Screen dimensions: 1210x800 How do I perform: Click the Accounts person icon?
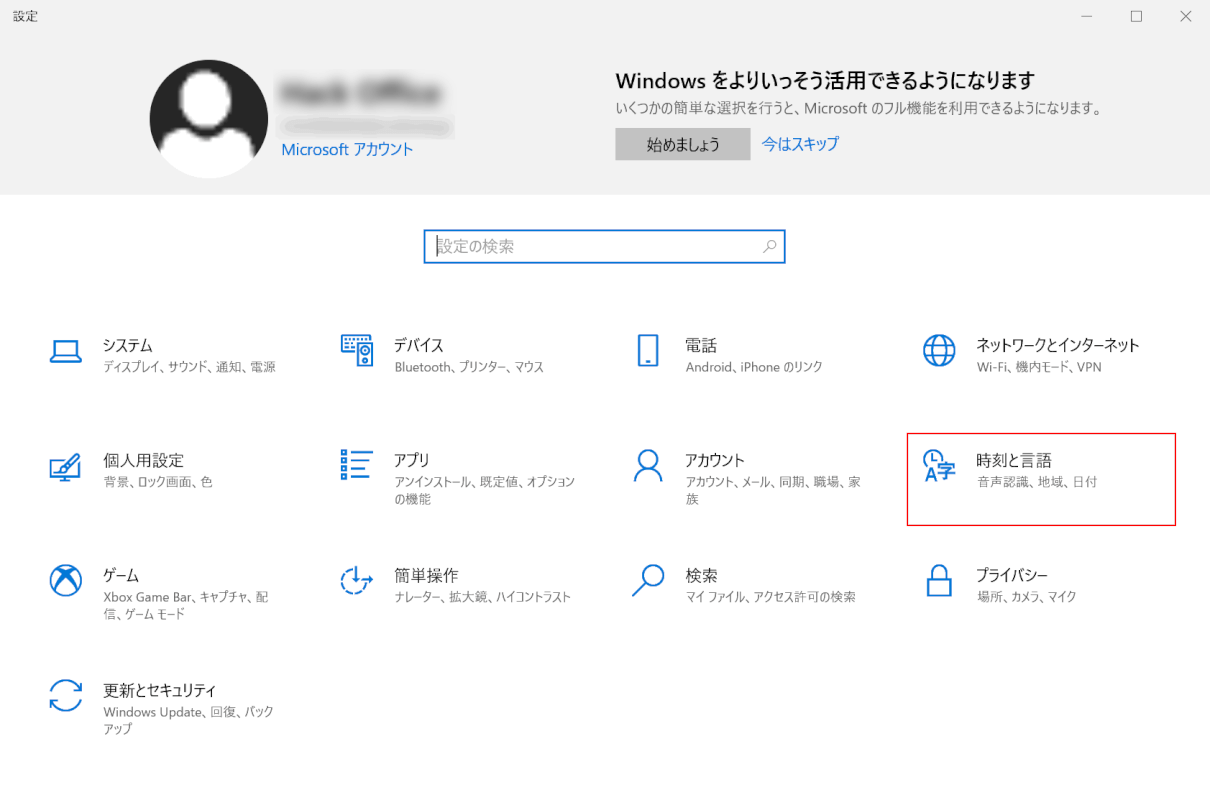648,465
